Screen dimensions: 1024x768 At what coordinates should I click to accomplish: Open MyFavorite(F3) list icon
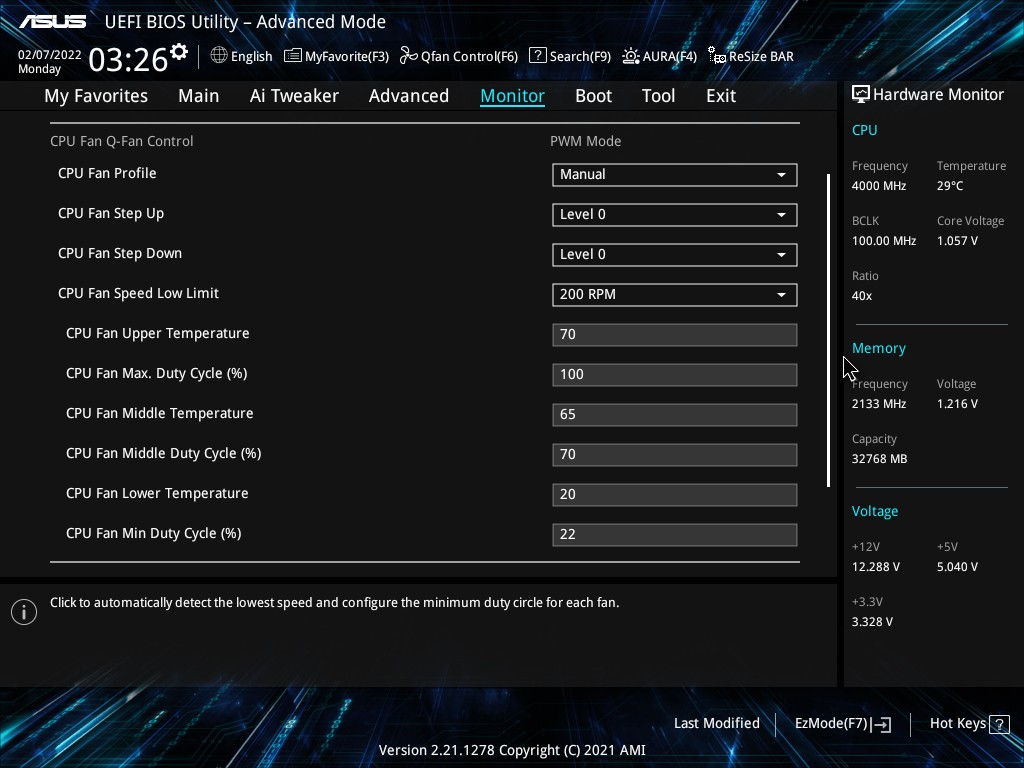tap(293, 56)
